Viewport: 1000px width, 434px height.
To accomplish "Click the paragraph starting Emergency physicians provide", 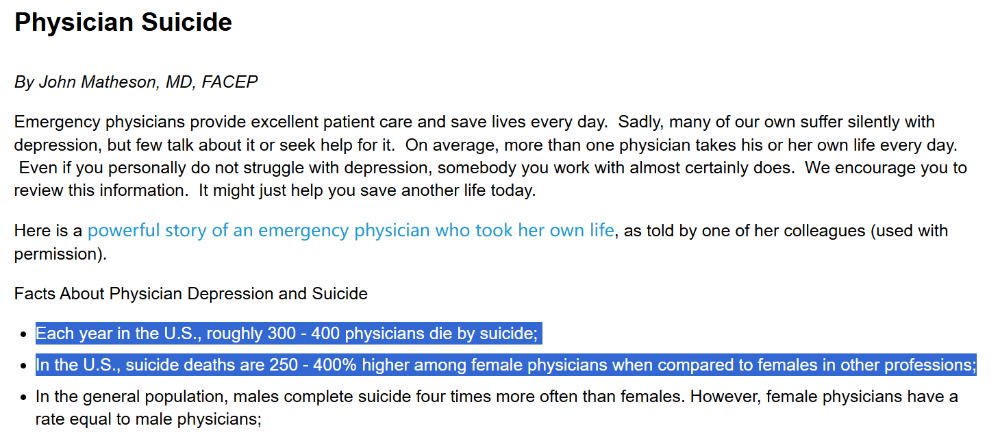I will coord(300,123).
